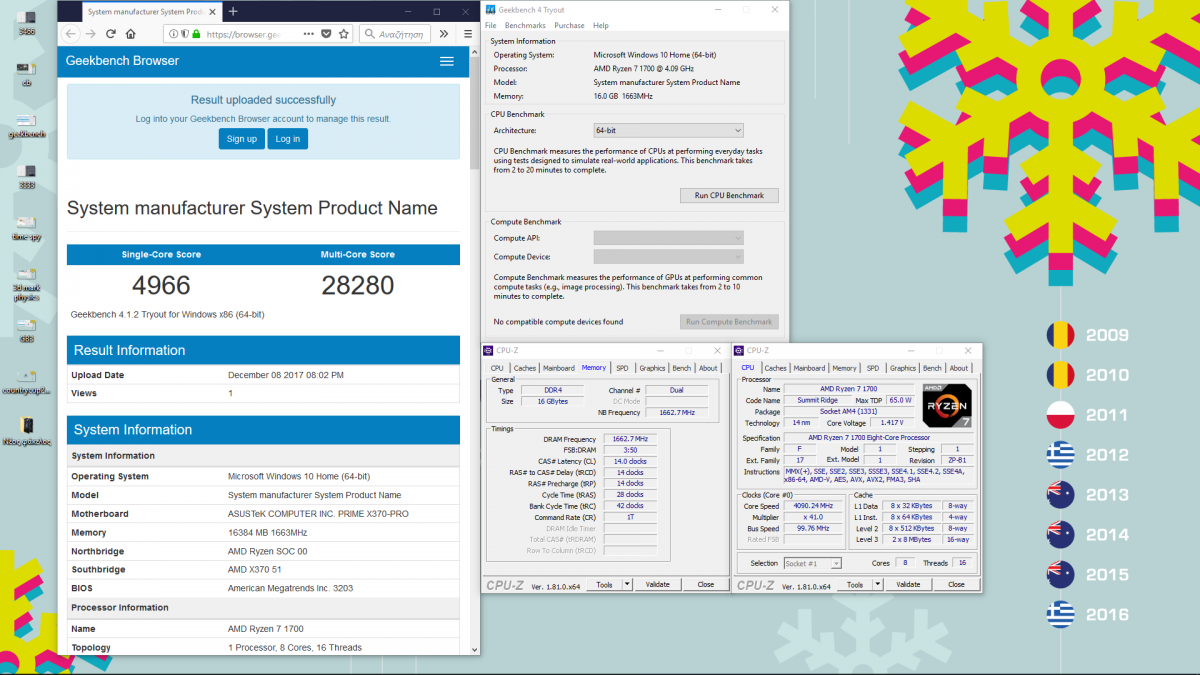Click Run Compute Benchmark button

coord(729,322)
